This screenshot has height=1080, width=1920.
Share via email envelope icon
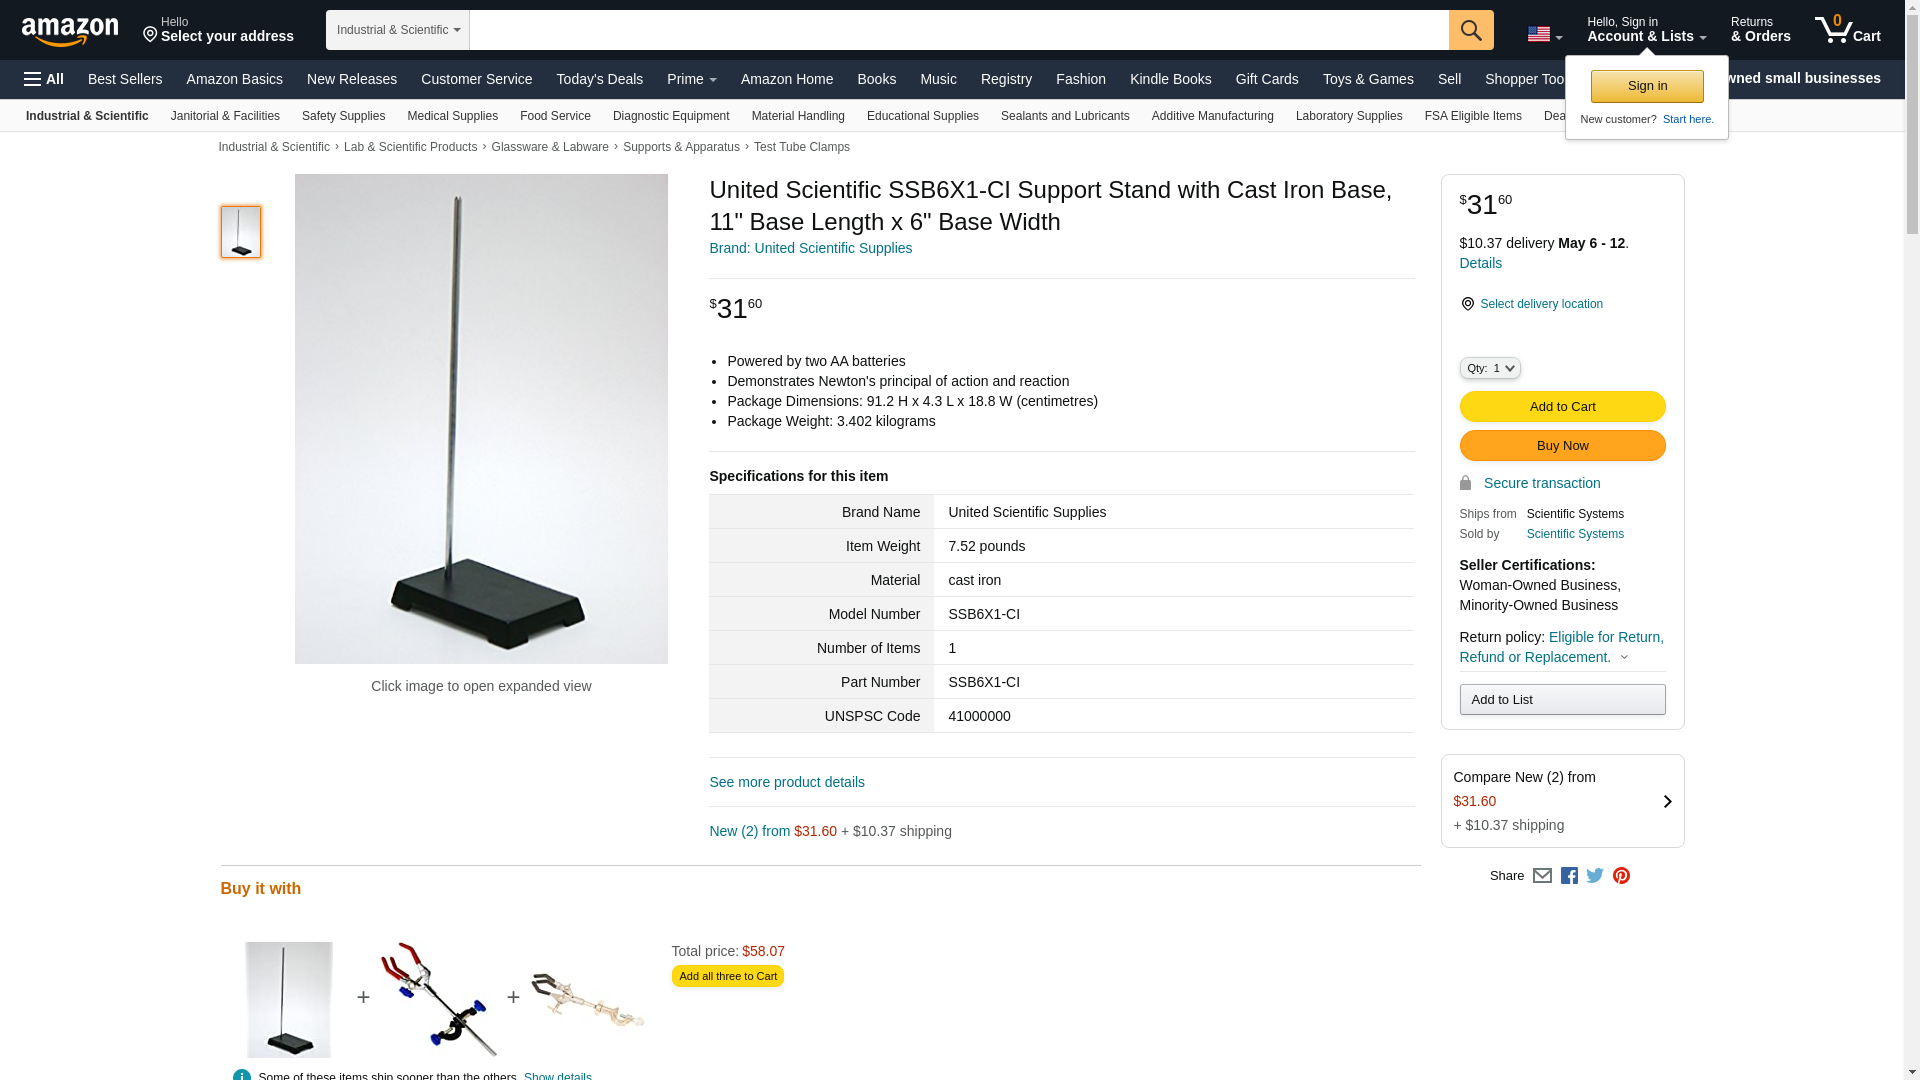(x=1542, y=876)
